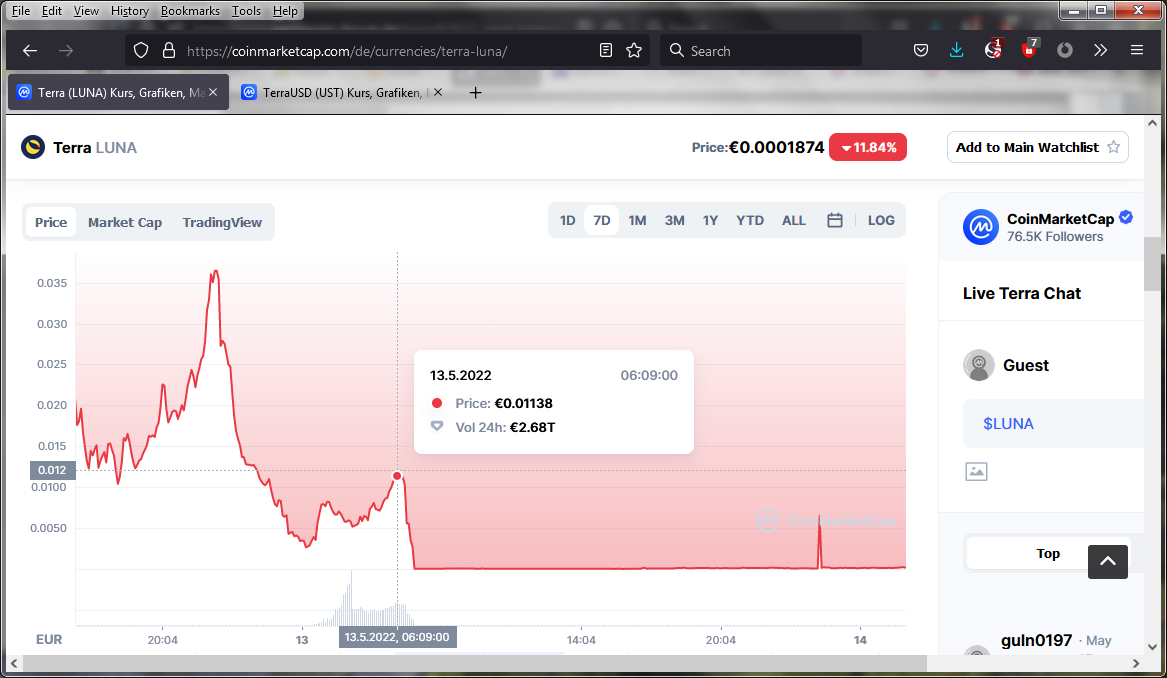Screen dimensions: 1167x678
Task: Go back with the browser back arrow
Action: coord(30,51)
